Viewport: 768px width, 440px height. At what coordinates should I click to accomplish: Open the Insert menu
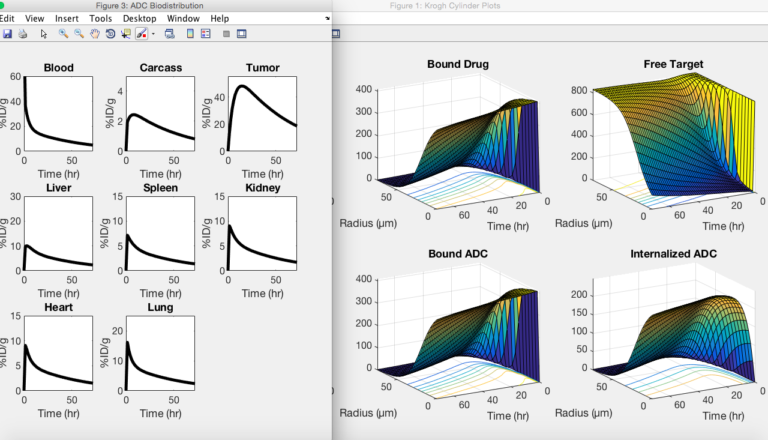point(67,19)
